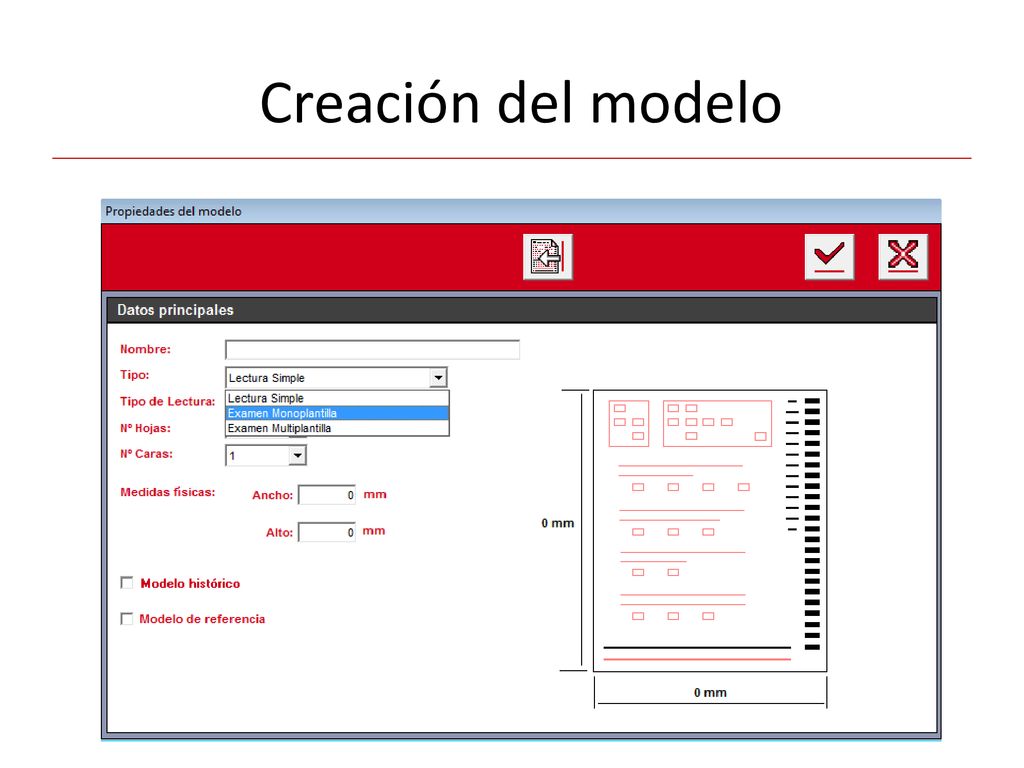Expand the Nº Caras dropdown
This screenshot has height=768, width=1024.
[297, 455]
